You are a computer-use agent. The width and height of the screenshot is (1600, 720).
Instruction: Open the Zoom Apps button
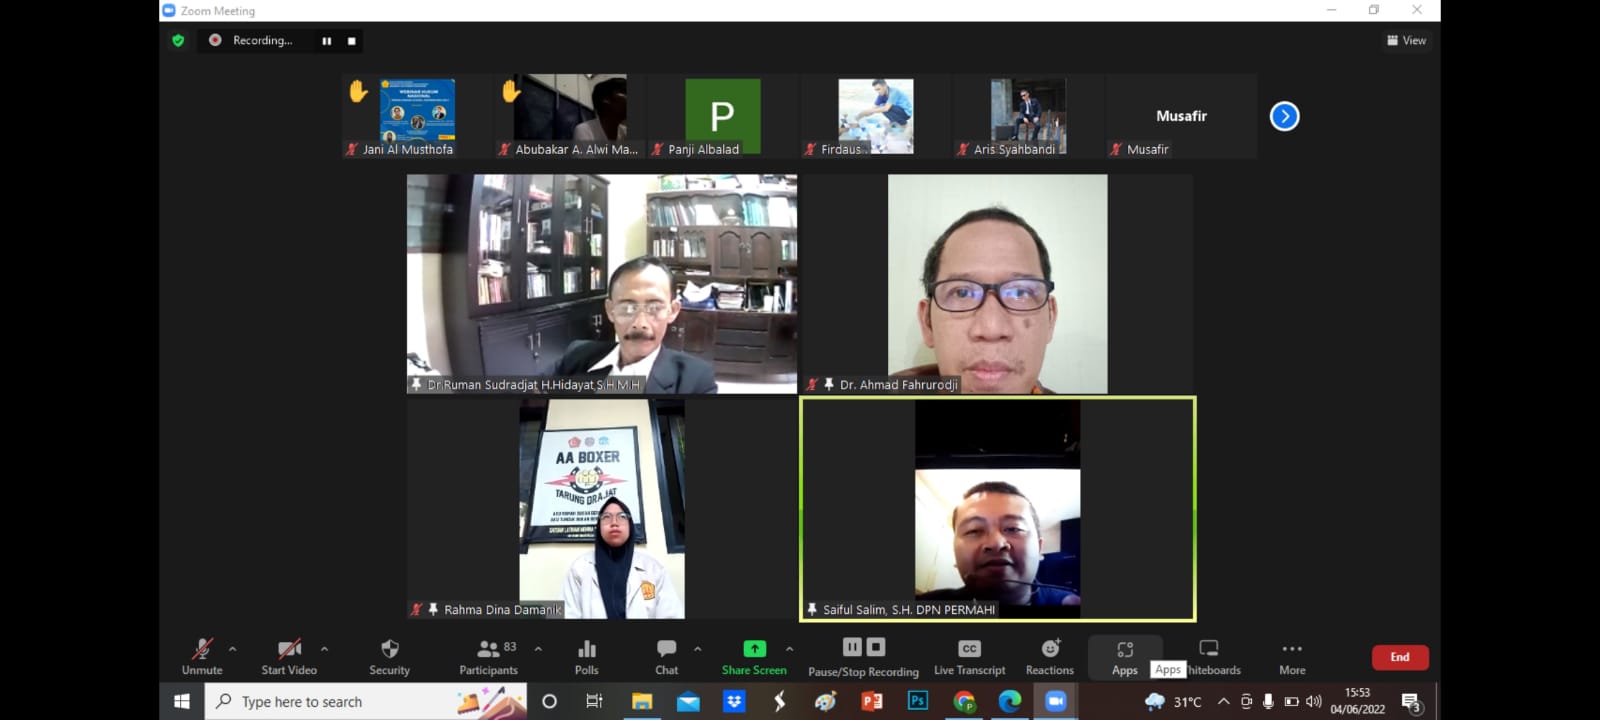coord(1125,657)
